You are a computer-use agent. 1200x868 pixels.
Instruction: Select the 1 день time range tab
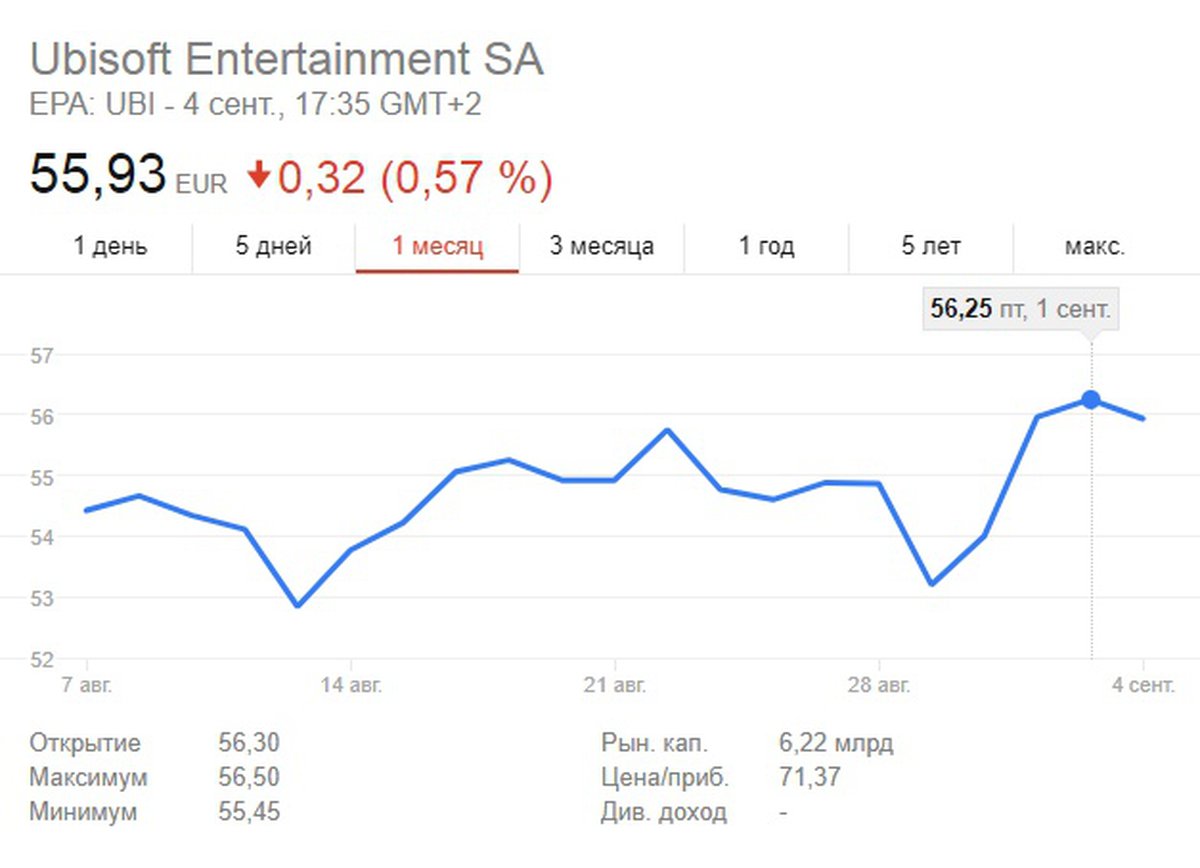(x=110, y=247)
